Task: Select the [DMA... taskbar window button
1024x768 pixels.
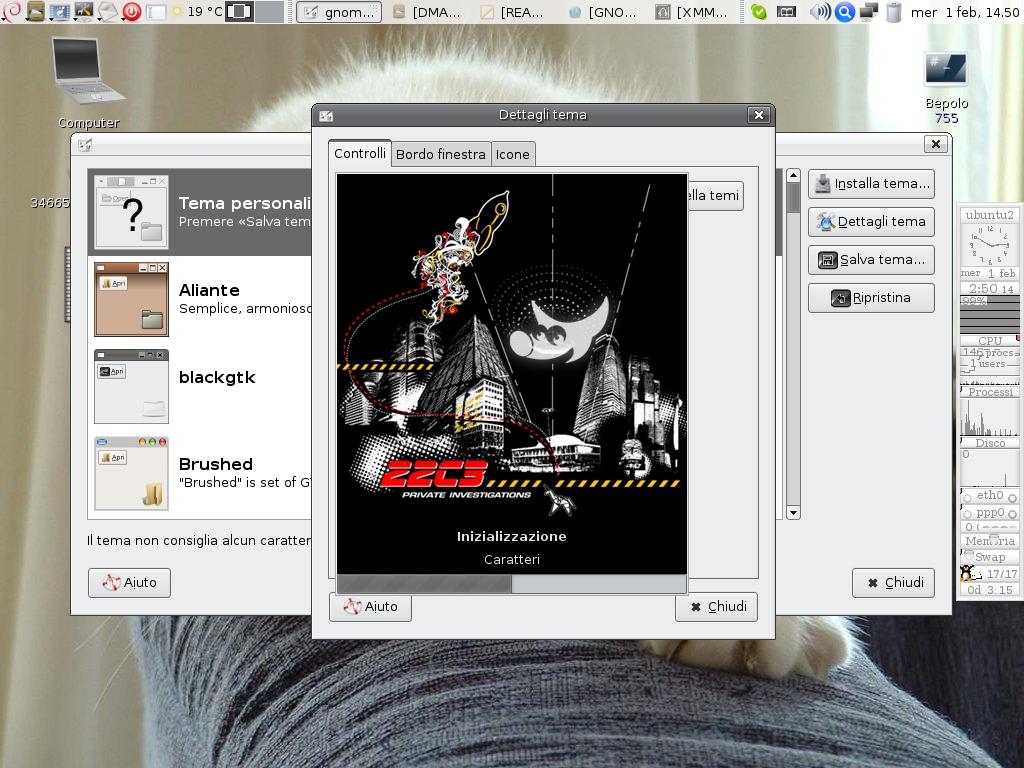Action: tap(426, 12)
